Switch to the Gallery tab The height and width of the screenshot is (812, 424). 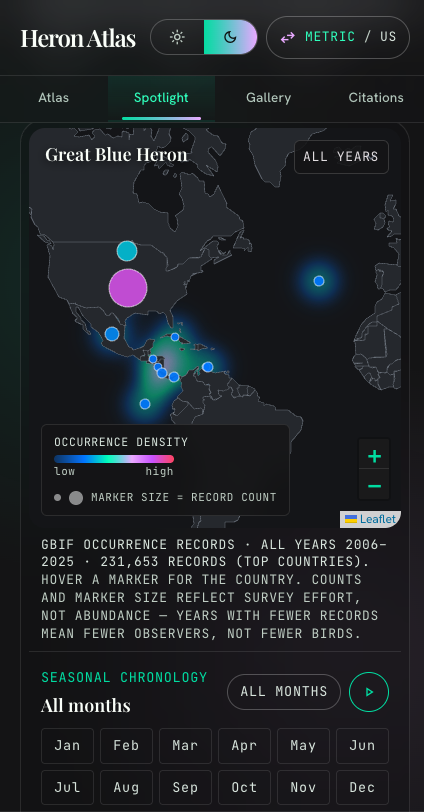click(x=268, y=98)
